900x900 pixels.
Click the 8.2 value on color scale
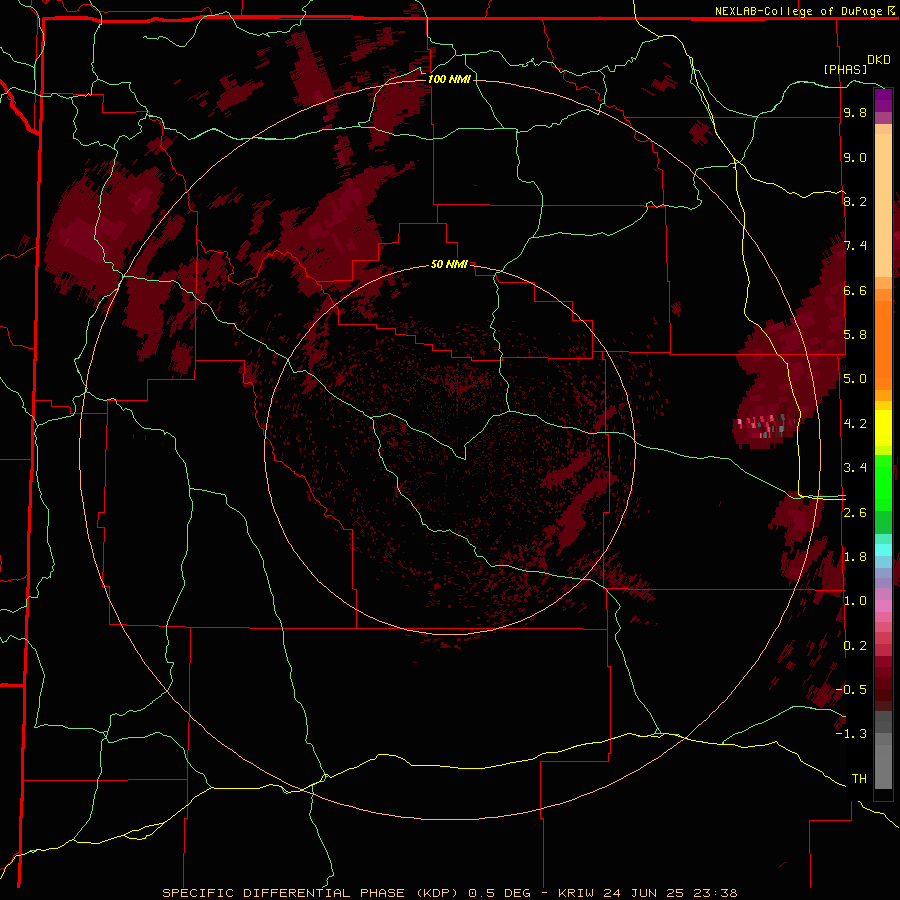(x=855, y=201)
